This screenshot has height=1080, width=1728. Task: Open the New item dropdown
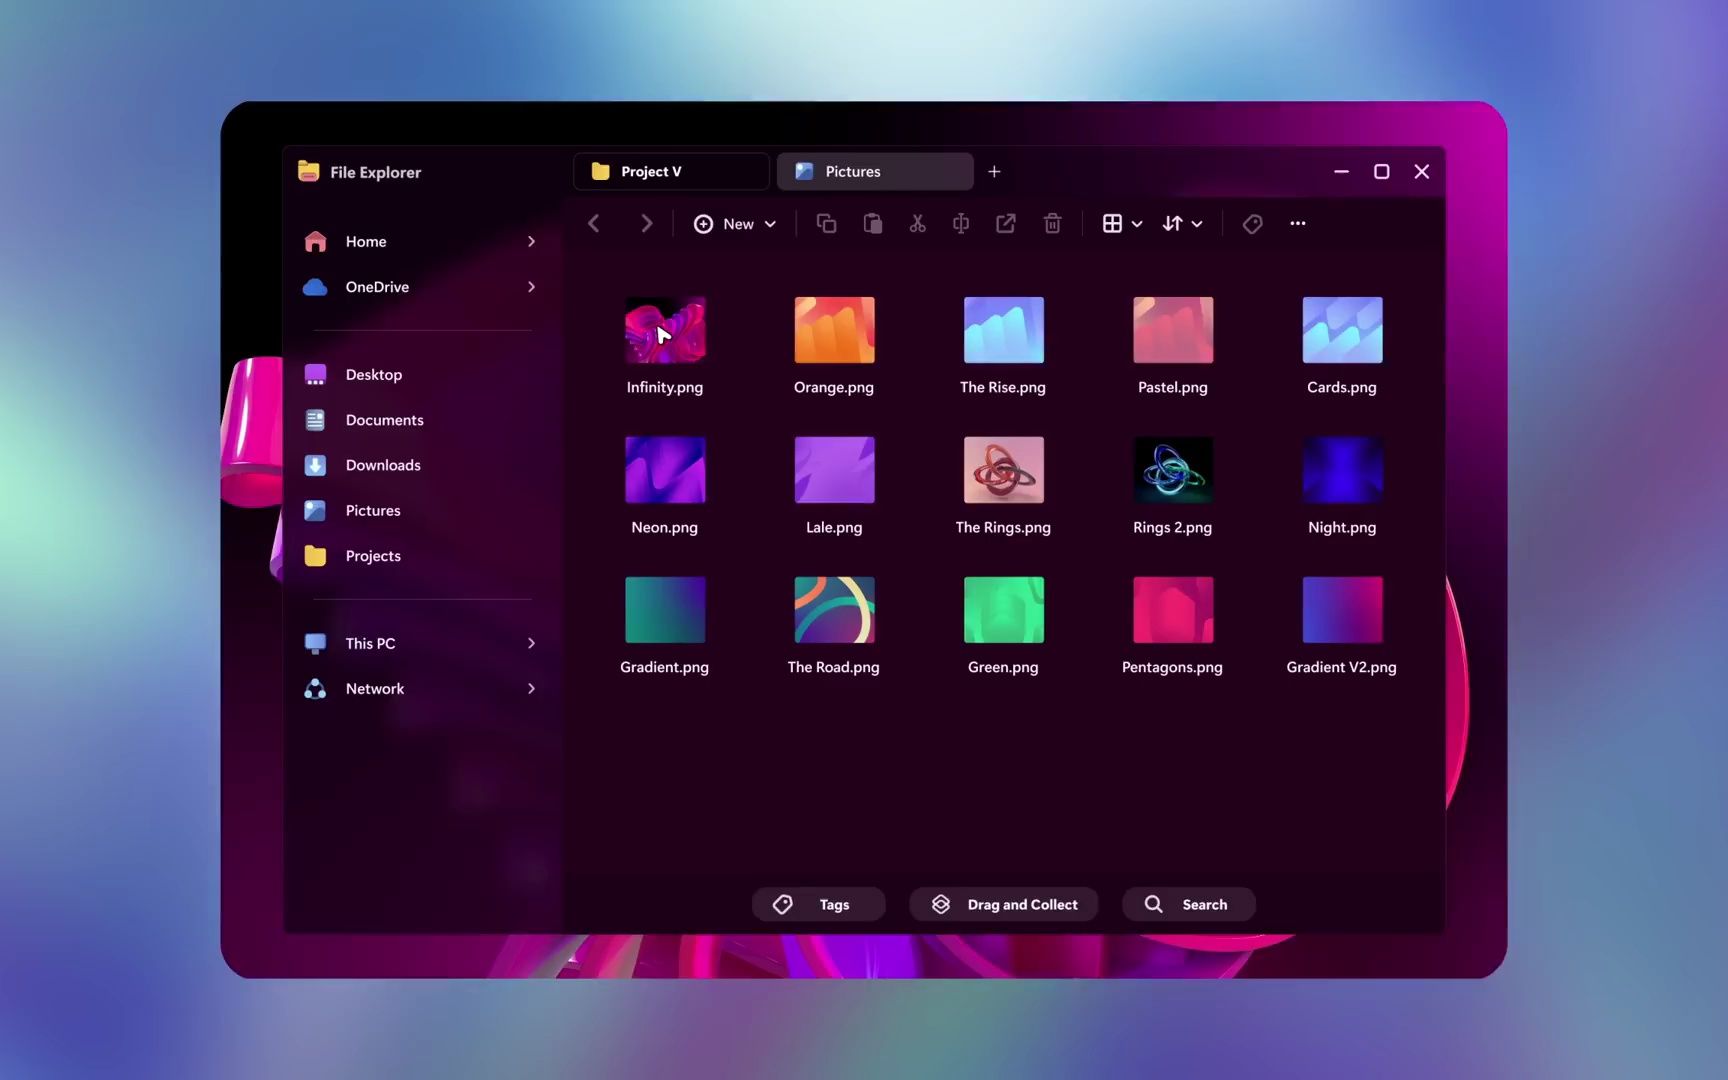click(x=735, y=224)
